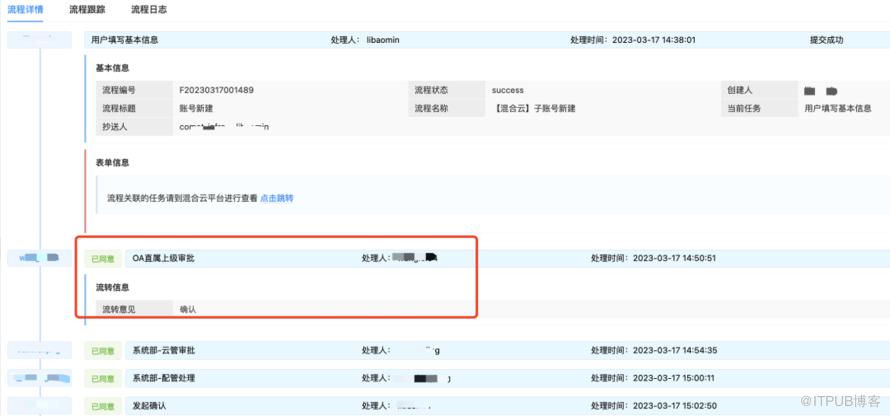Open the 发起确认 step row
The height and width of the screenshot is (416, 890).
click(x=149, y=406)
